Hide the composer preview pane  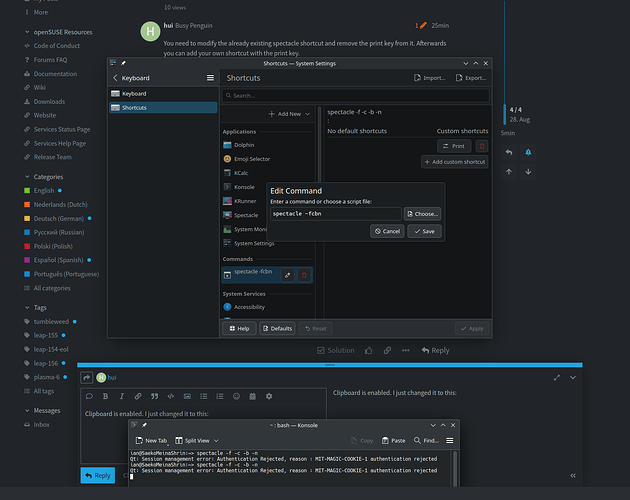click(x=573, y=475)
